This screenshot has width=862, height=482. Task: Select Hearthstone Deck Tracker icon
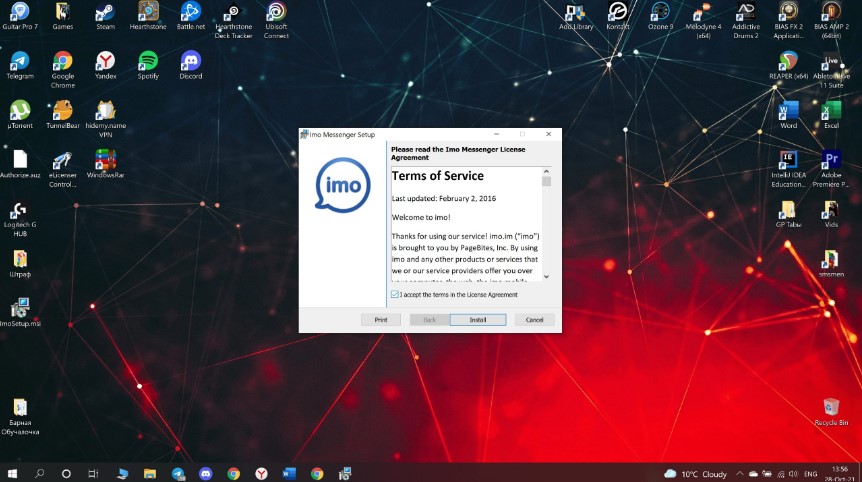point(233,20)
